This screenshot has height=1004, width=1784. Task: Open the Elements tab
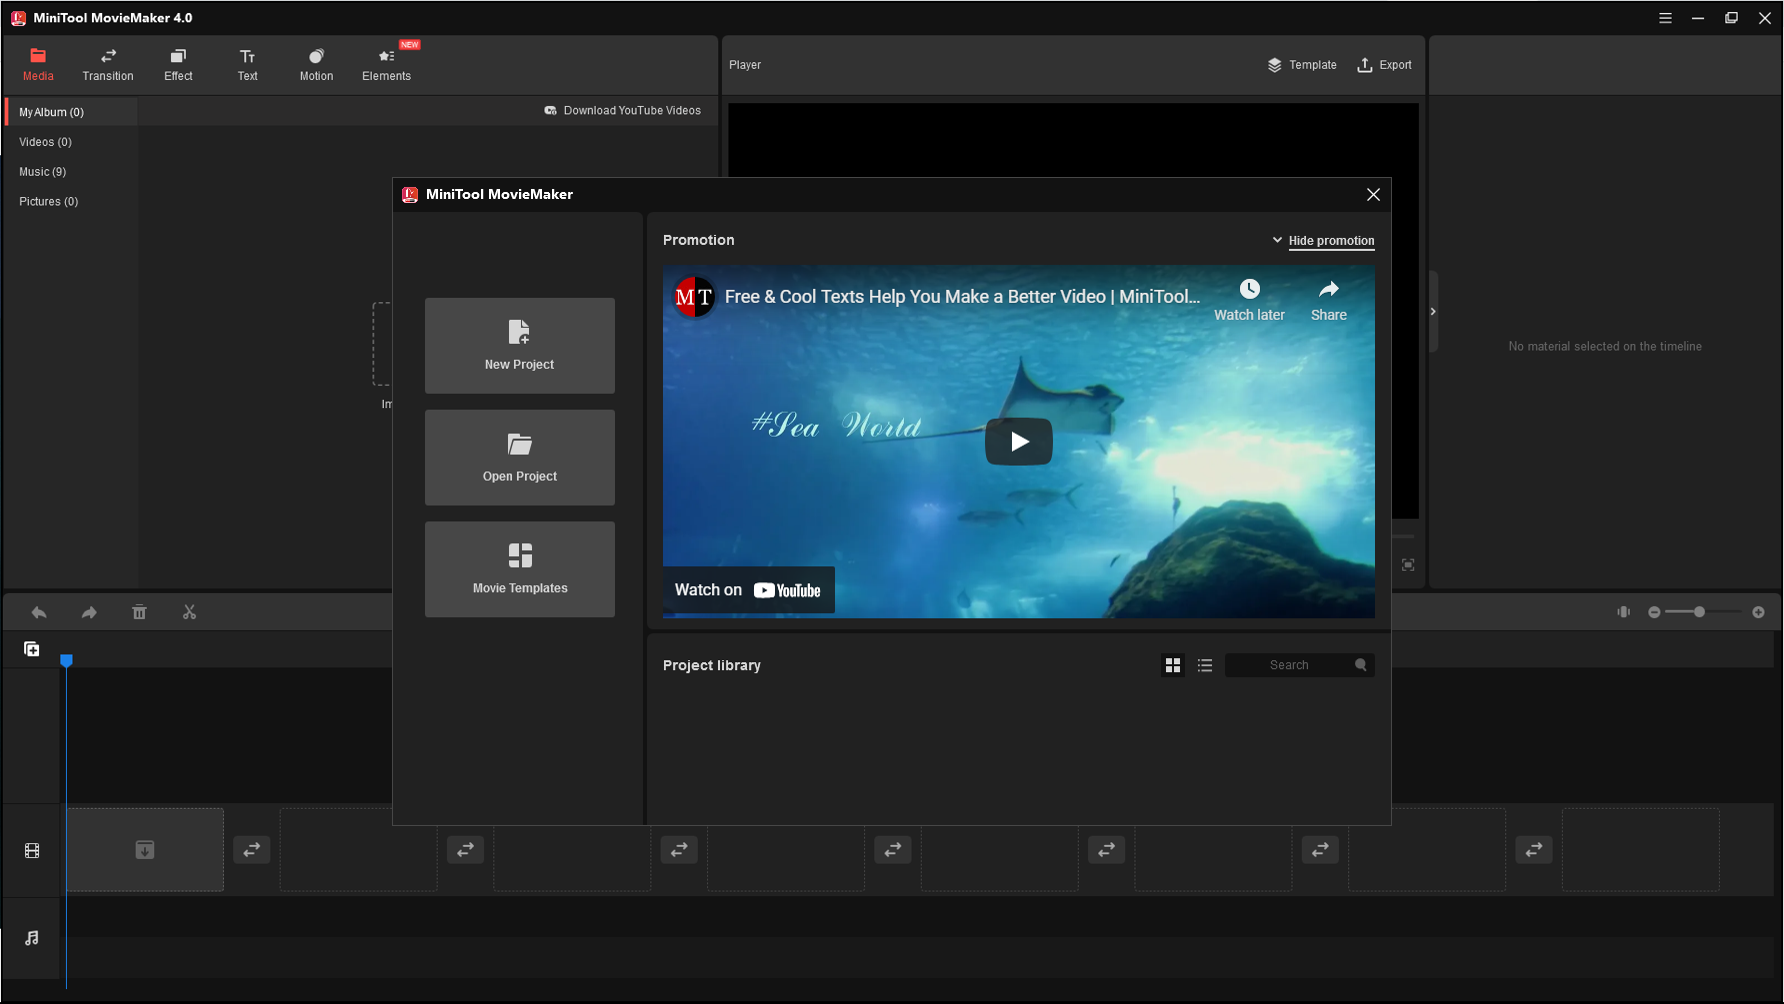pyautogui.click(x=387, y=65)
